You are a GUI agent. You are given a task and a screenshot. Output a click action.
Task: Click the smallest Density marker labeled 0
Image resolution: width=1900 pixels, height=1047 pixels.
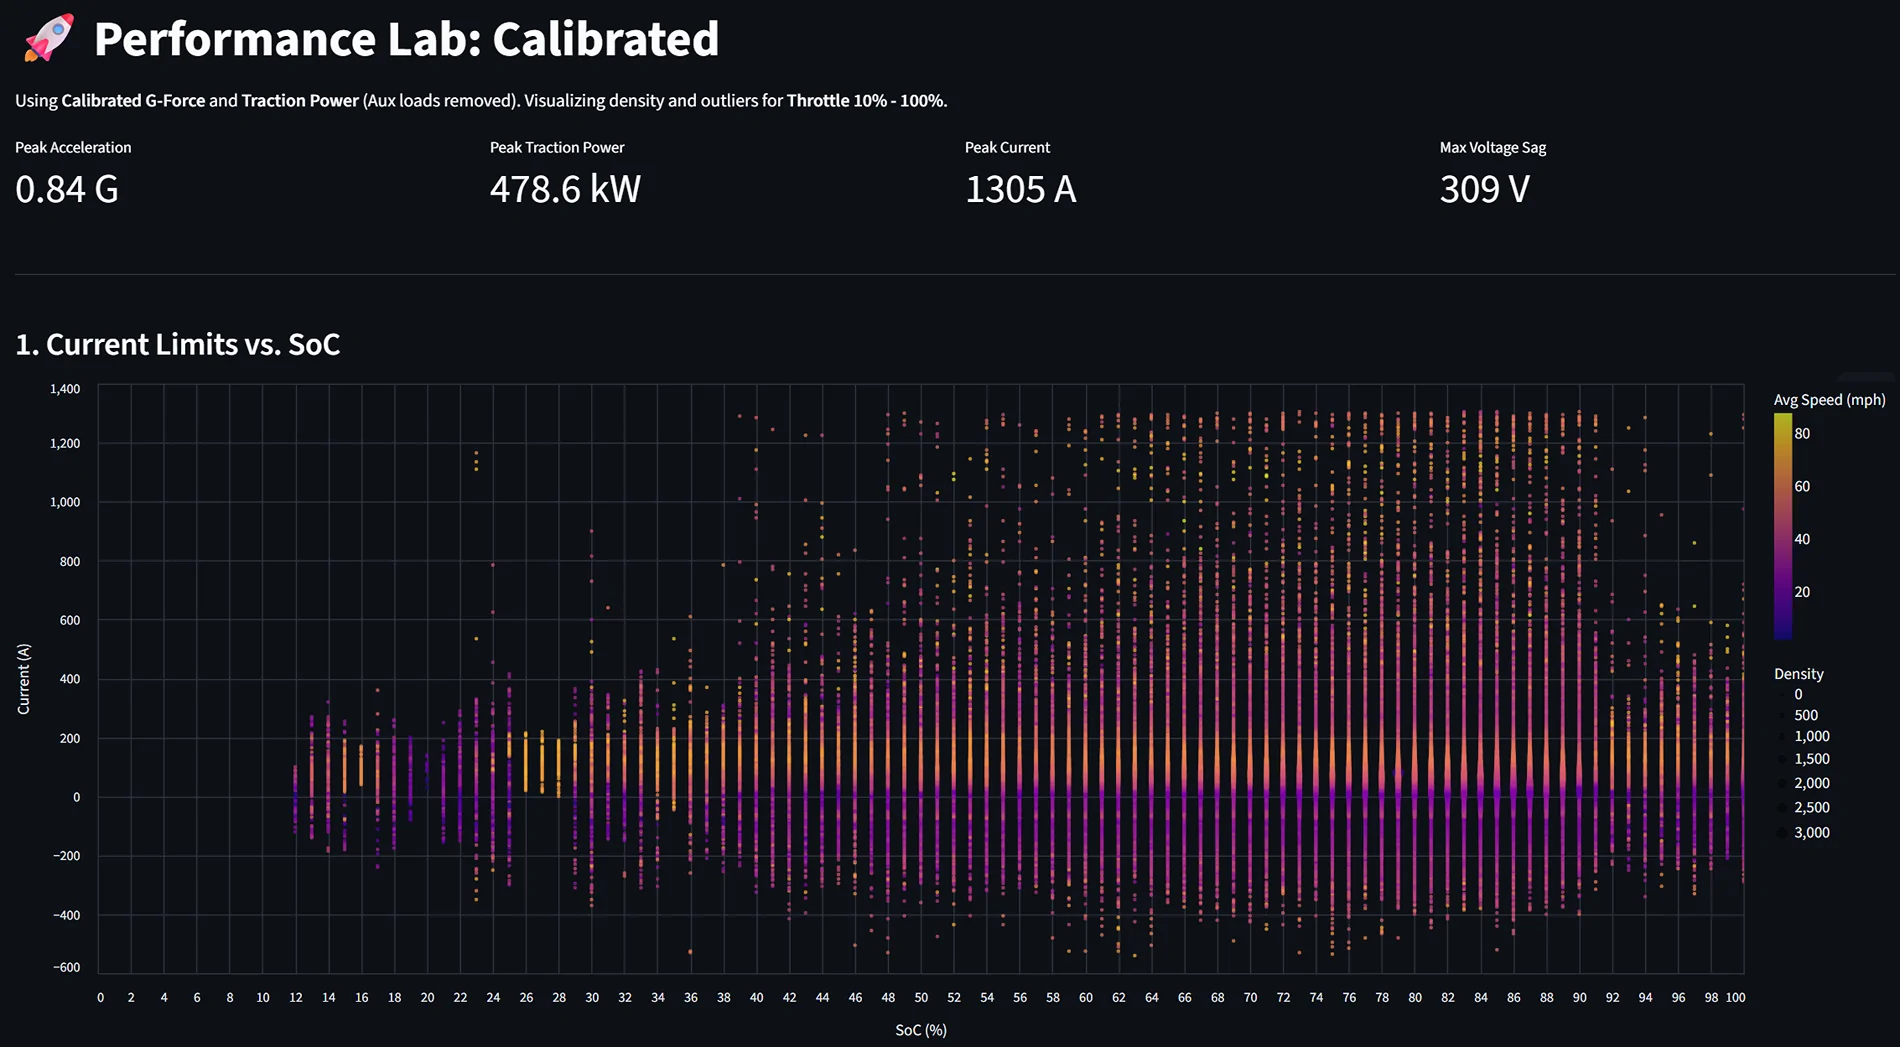click(1781, 694)
